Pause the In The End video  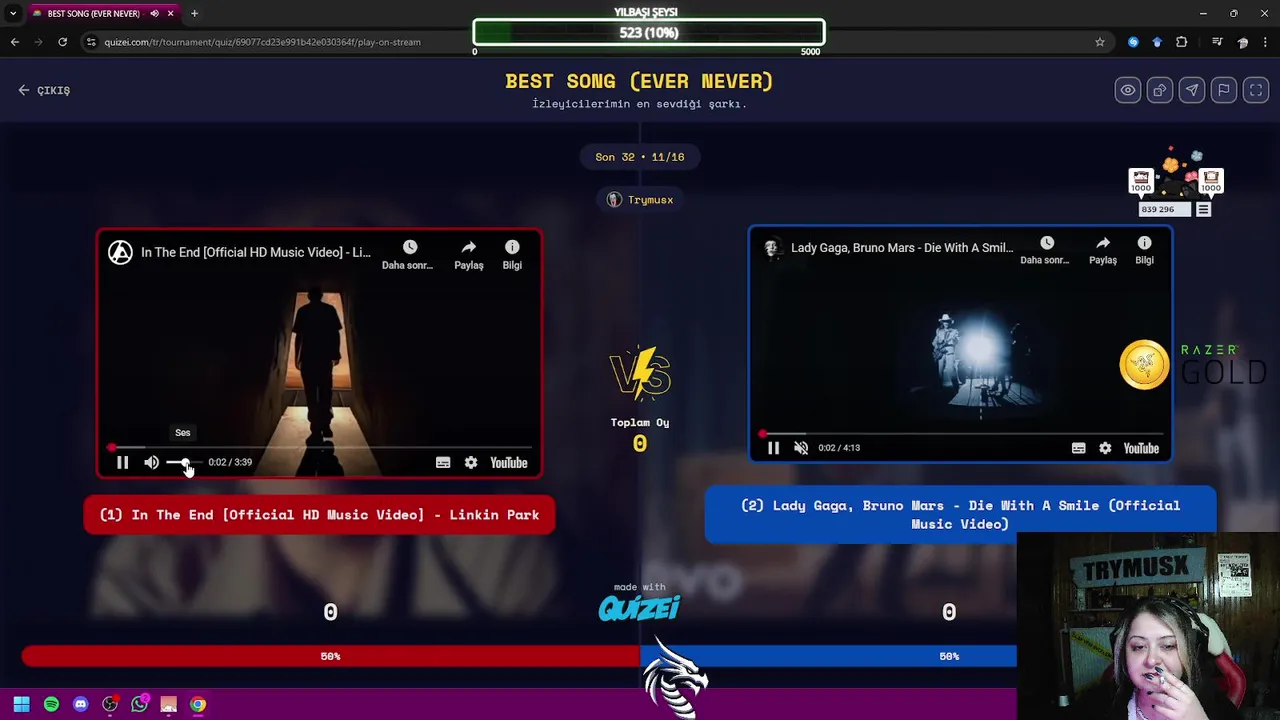[122, 462]
